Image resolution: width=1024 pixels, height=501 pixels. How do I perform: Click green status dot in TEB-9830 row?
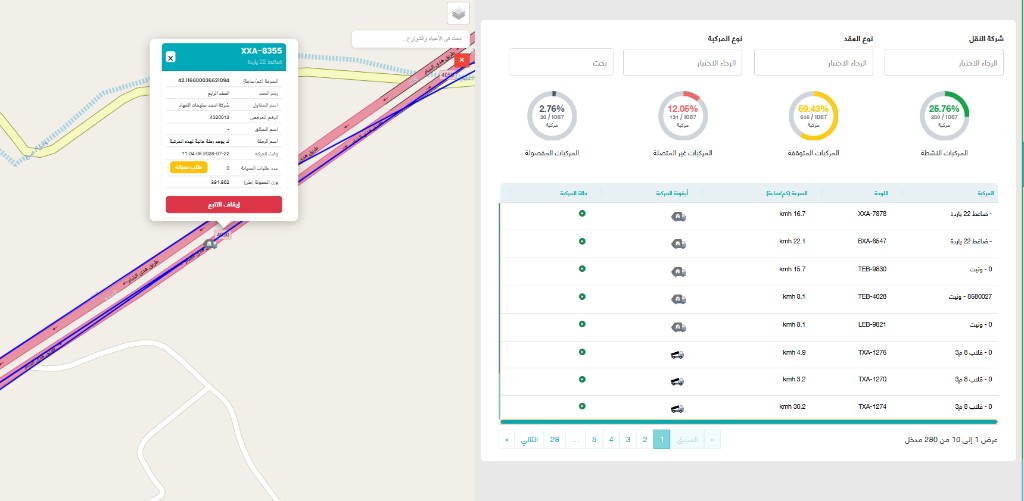point(582,268)
